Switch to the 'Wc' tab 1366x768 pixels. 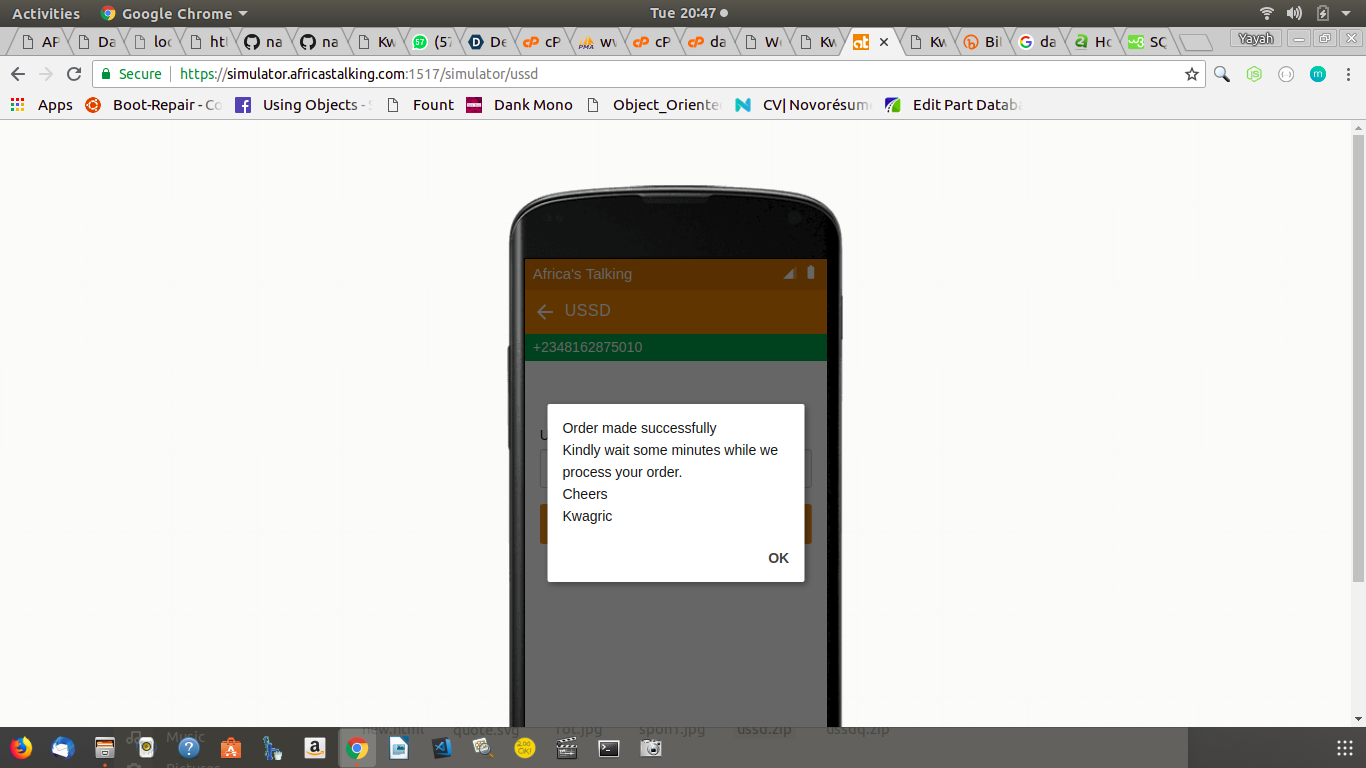coord(763,42)
